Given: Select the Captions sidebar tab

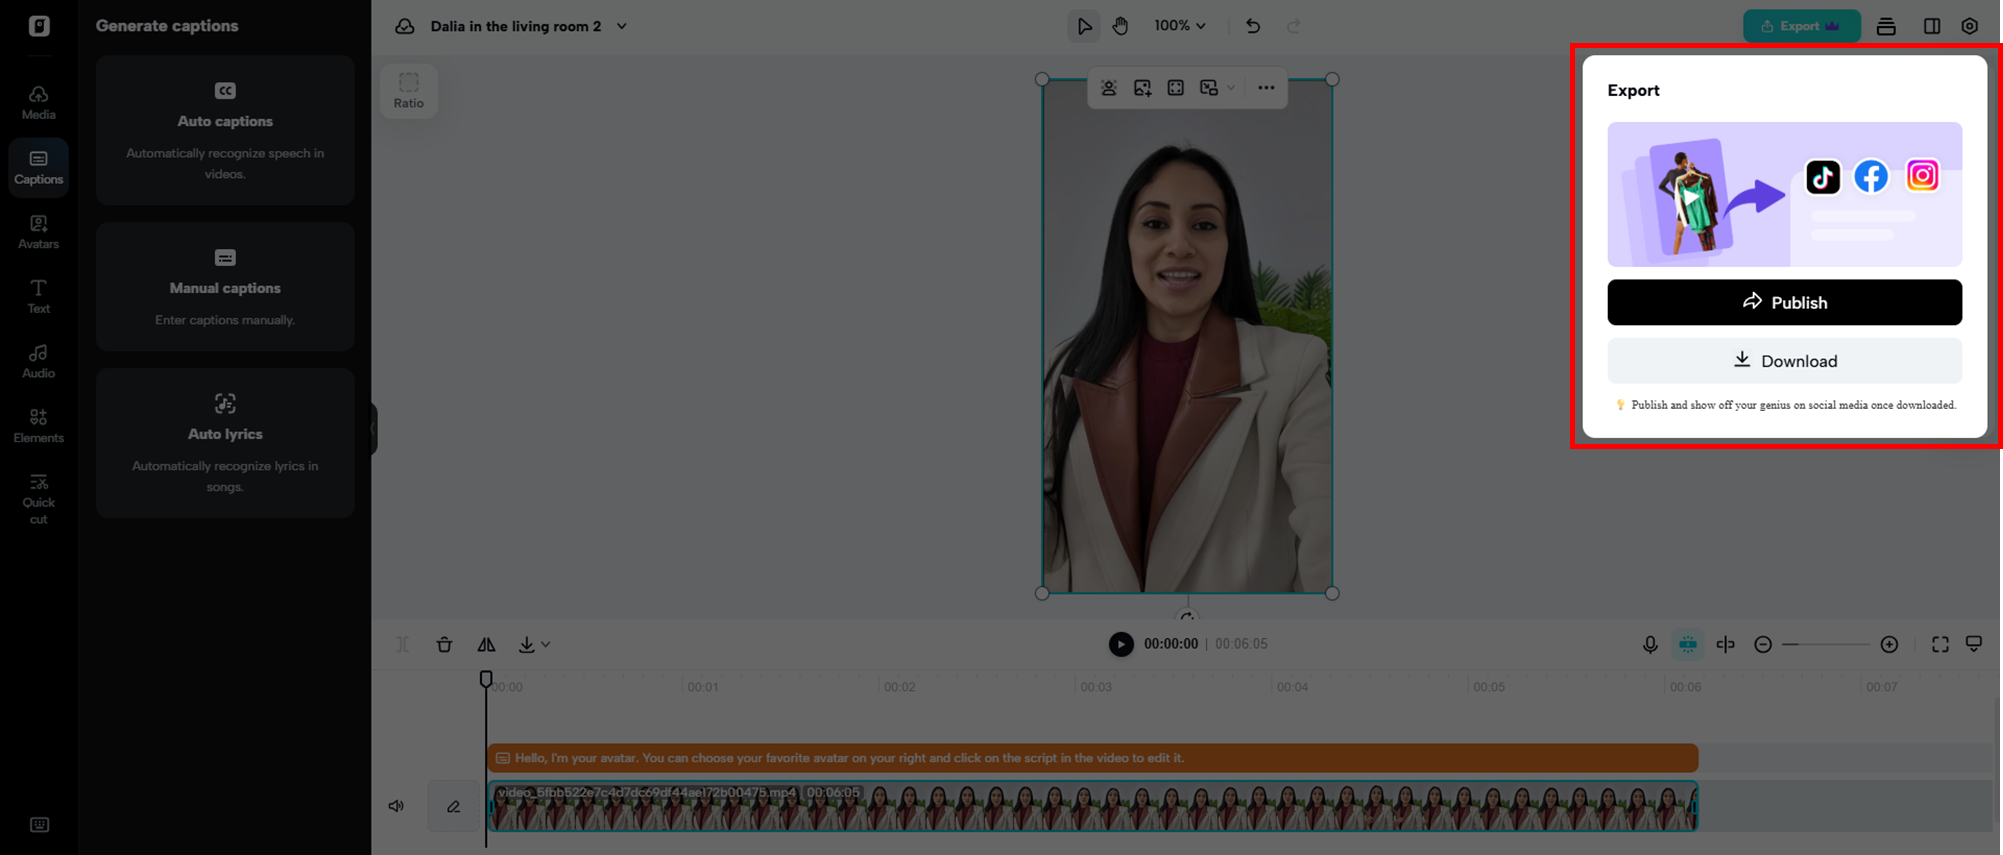Looking at the screenshot, I should 38,167.
